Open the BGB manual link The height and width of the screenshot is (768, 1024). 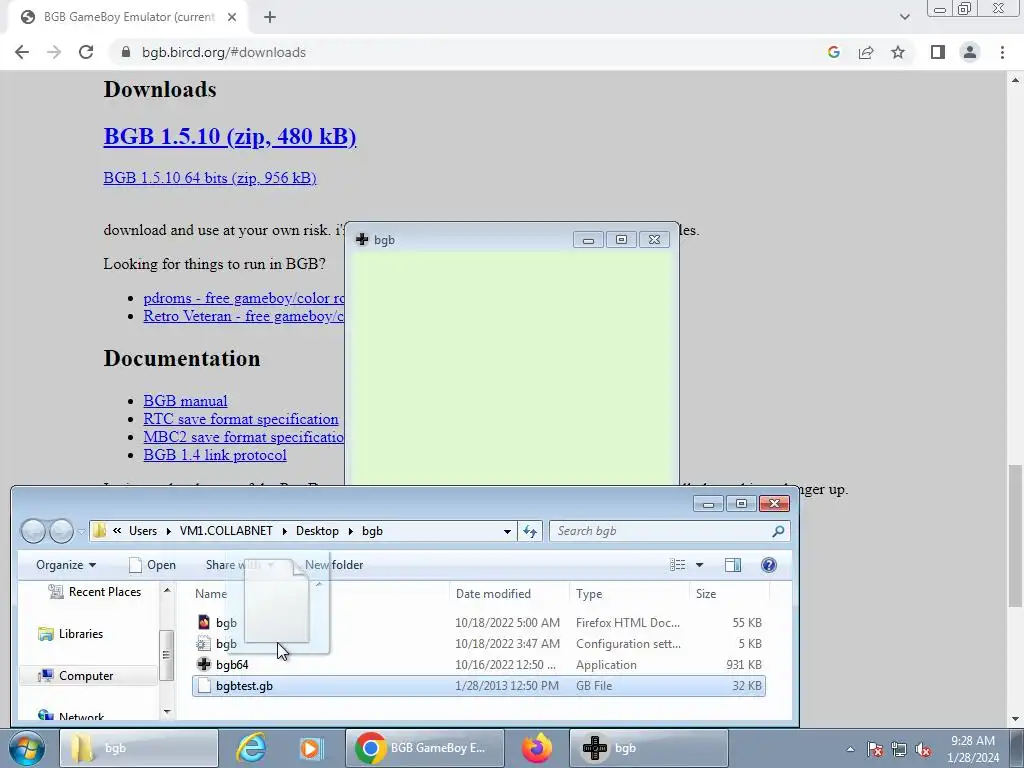coord(185,400)
